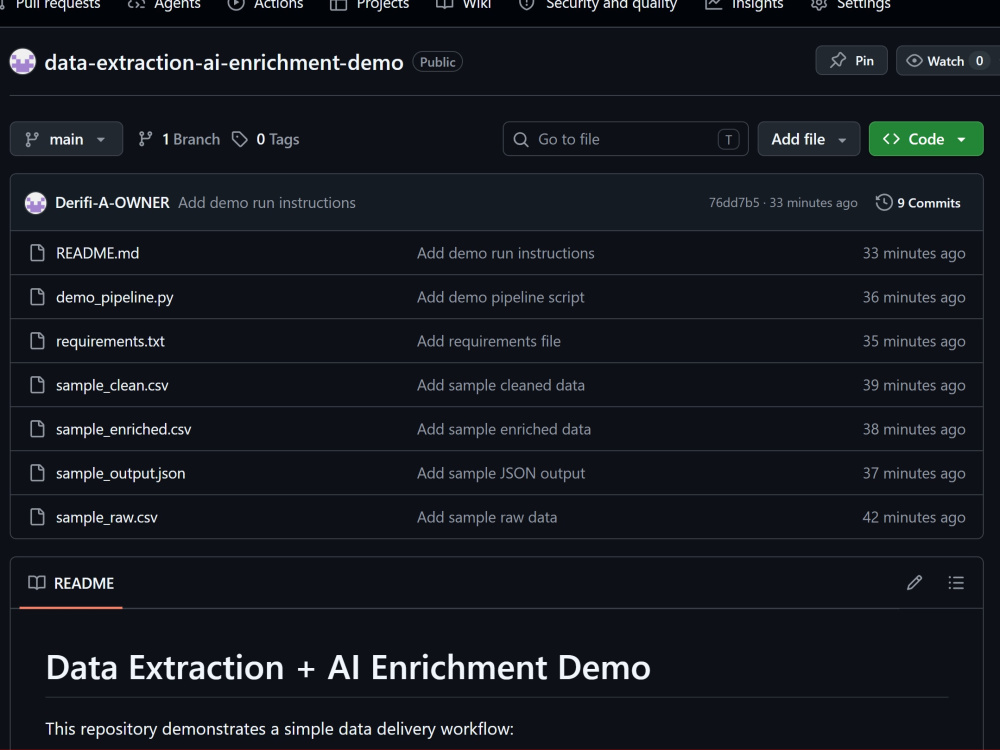1000x750 pixels.
Task: Click the repository owner avatar beside title
Action: [23, 62]
